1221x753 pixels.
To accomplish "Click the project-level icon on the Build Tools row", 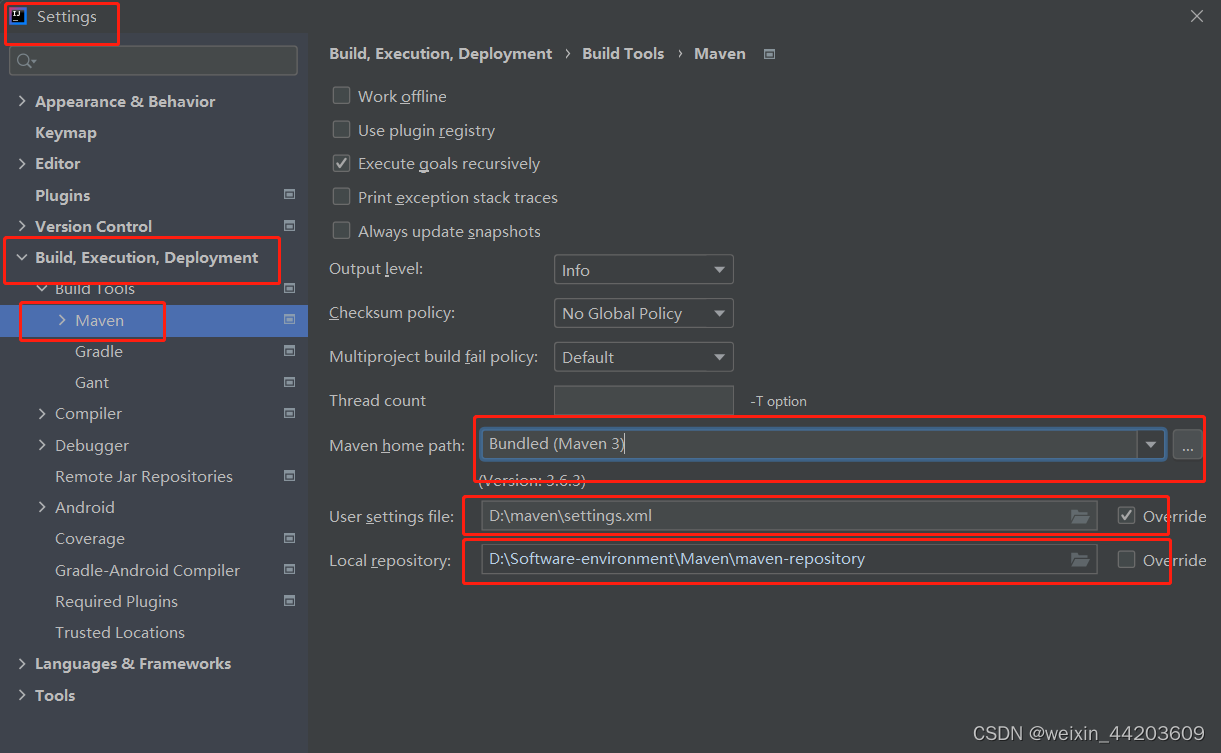I will (x=289, y=289).
